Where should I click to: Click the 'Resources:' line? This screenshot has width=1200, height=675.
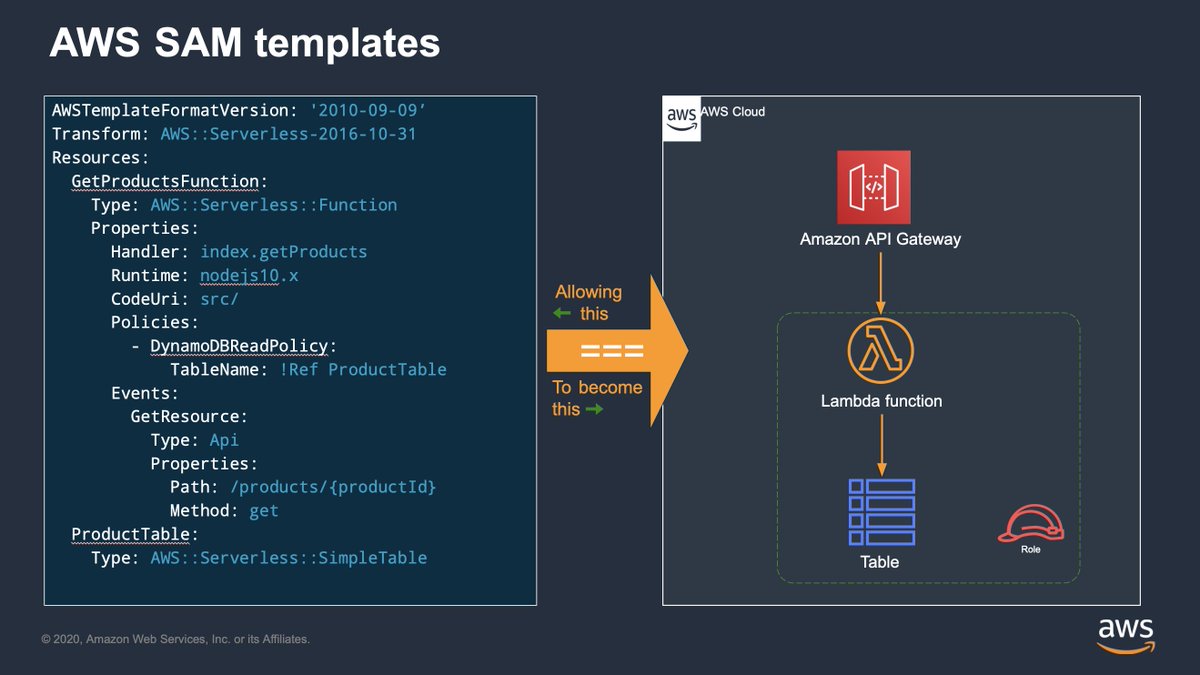(101, 158)
